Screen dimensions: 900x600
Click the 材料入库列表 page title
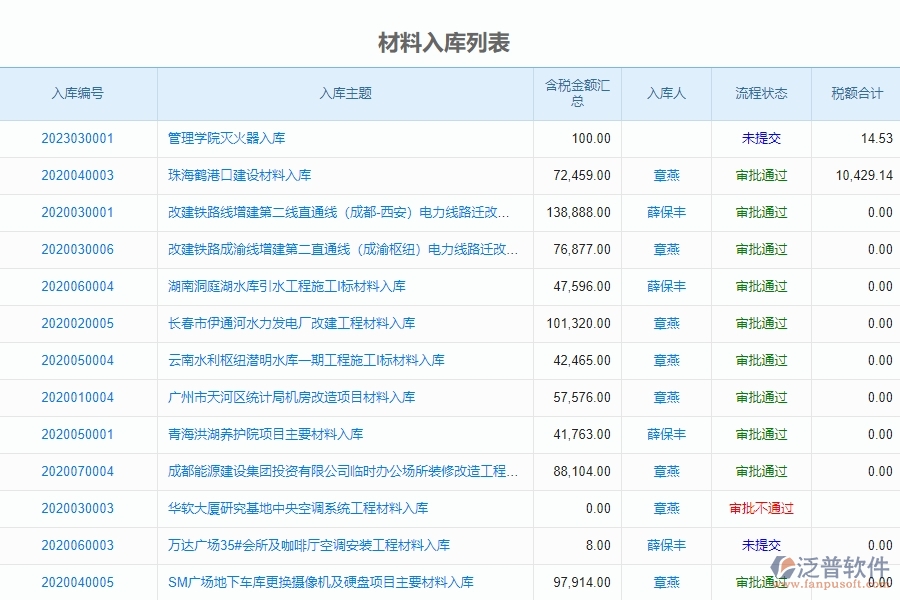444,43
